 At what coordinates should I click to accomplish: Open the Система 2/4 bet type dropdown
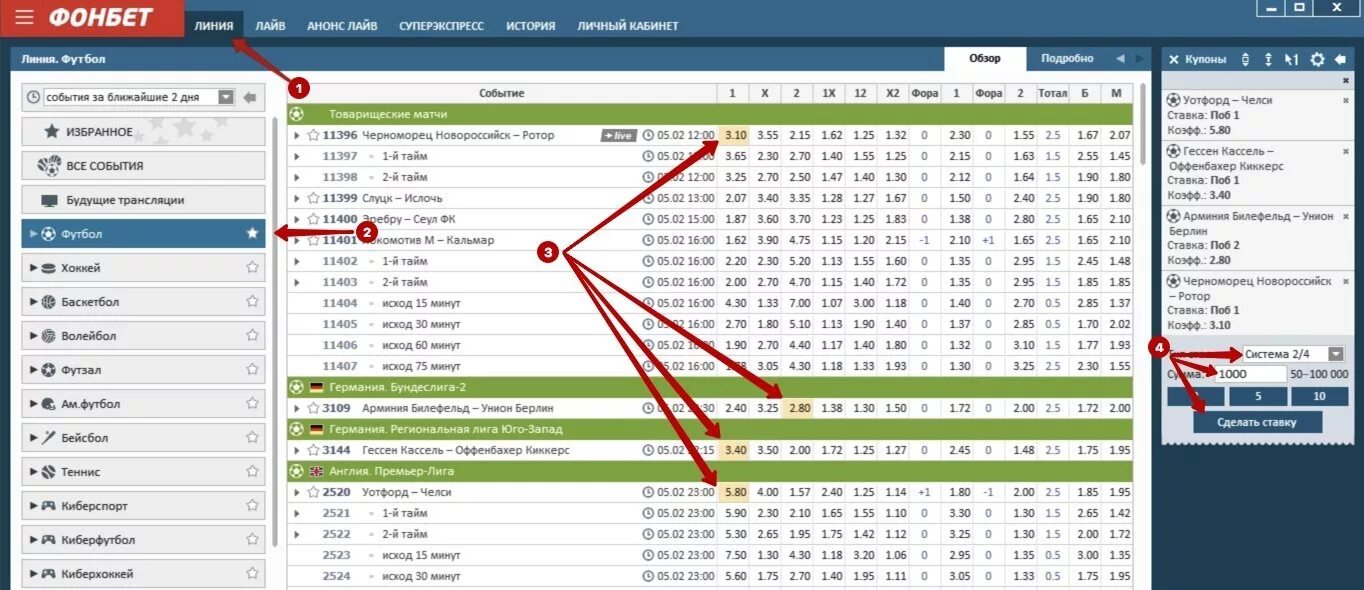[1334, 354]
